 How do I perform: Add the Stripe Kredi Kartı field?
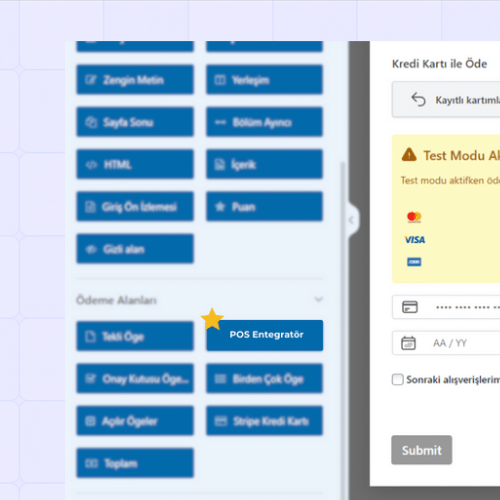(264, 421)
